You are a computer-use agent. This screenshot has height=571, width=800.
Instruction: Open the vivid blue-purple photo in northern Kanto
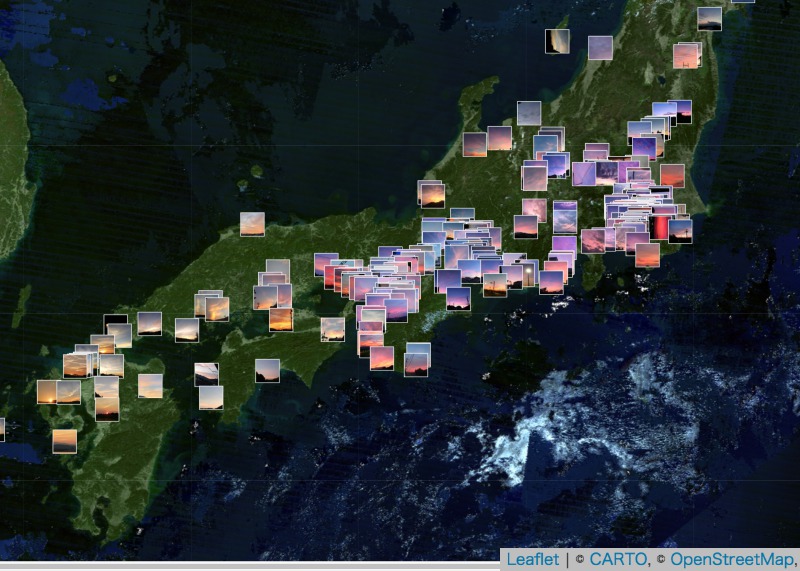pyautogui.click(x=644, y=148)
